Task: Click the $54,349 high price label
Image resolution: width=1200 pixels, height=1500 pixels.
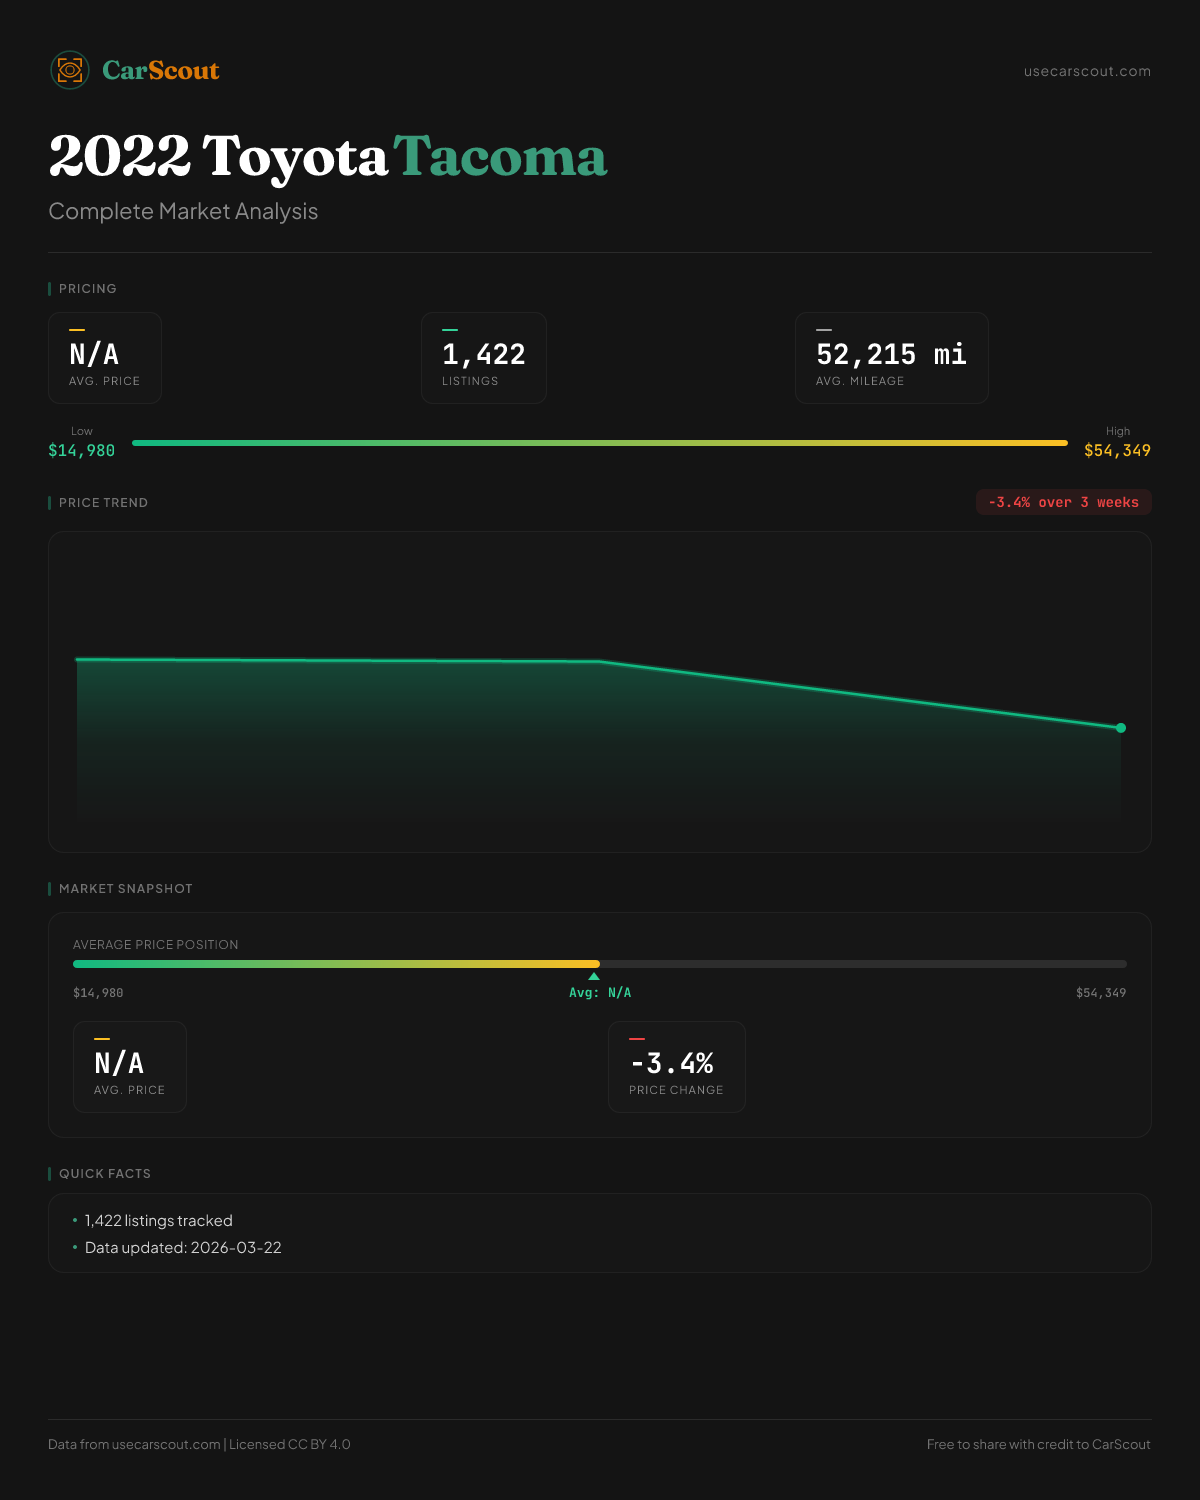Action: pyautogui.click(x=1117, y=451)
